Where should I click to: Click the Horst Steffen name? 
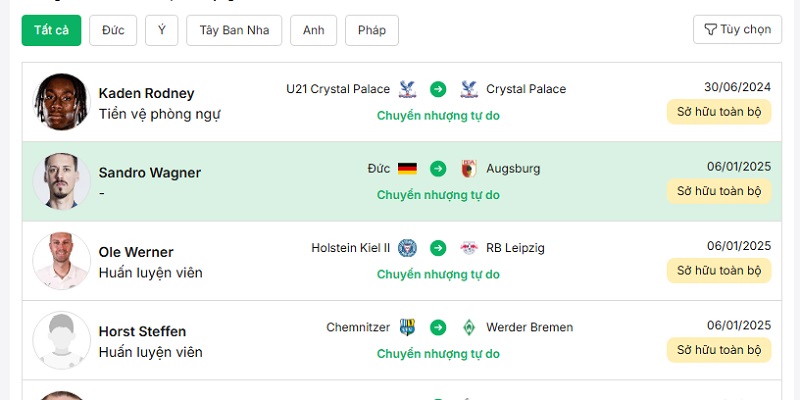click(x=142, y=331)
